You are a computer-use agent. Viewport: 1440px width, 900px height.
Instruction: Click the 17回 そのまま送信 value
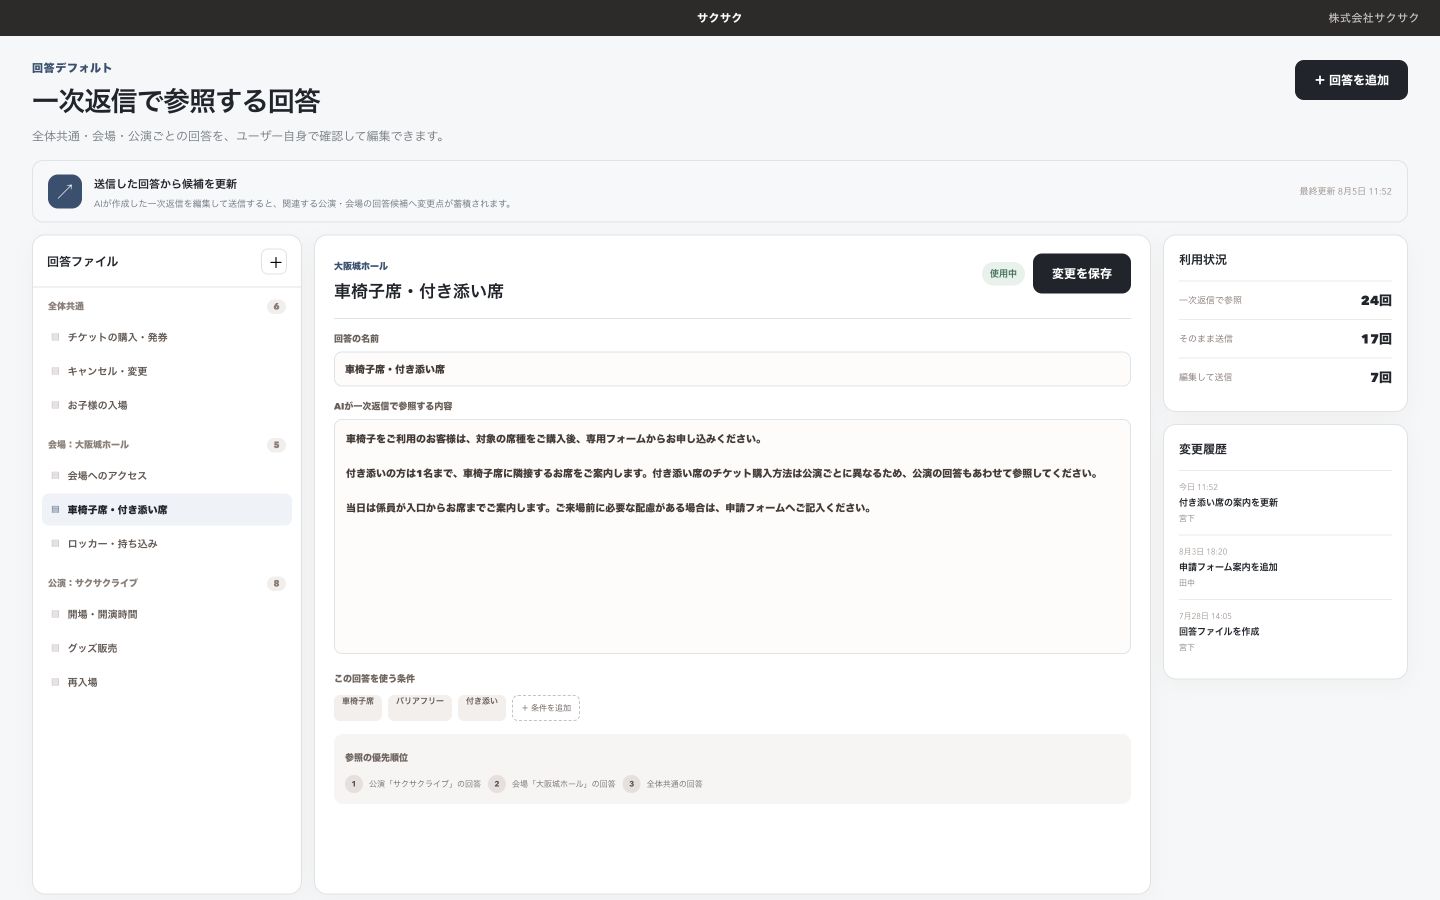click(1376, 339)
